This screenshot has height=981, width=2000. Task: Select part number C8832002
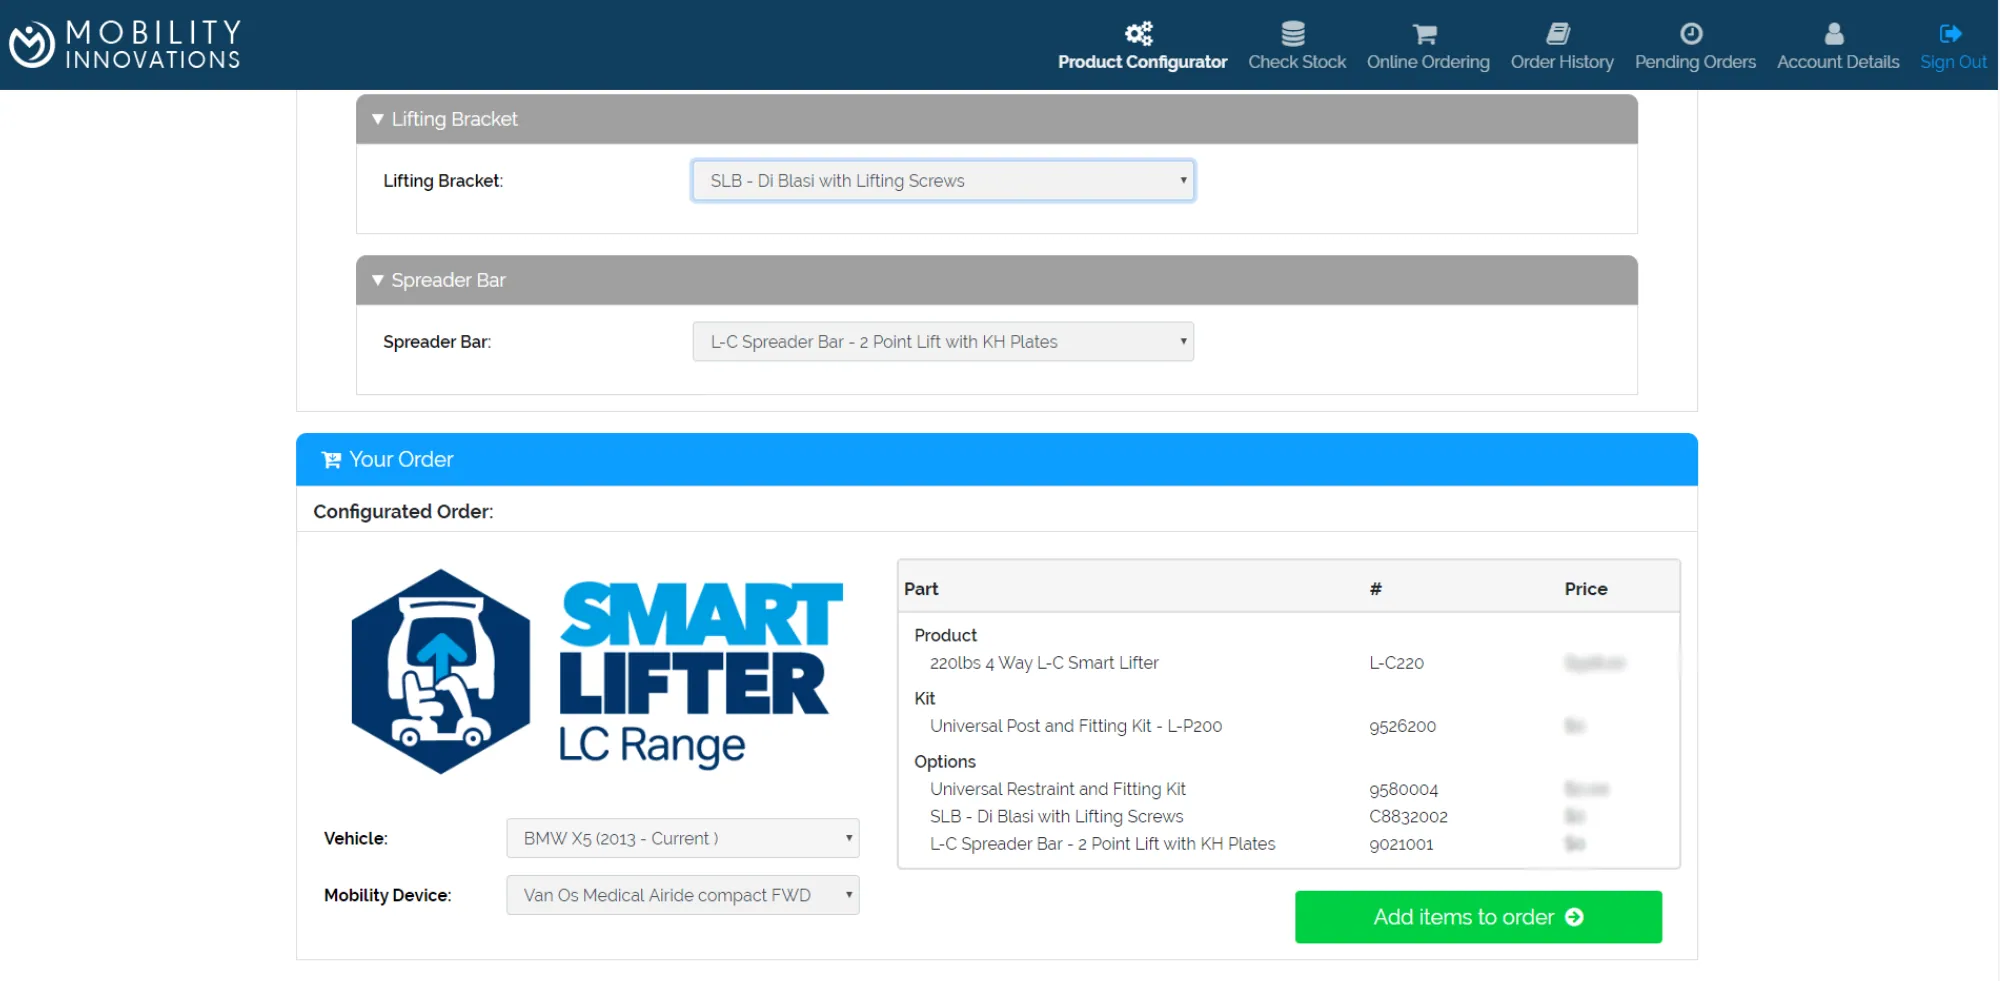(1408, 817)
